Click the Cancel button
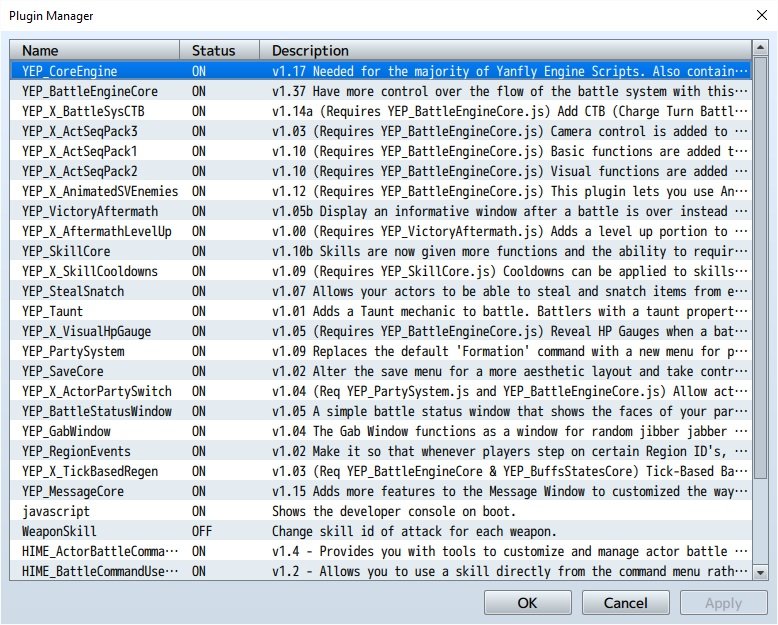The width and height of the screenshot is (778, 625). pyautogui.click(x=625, y=603)
